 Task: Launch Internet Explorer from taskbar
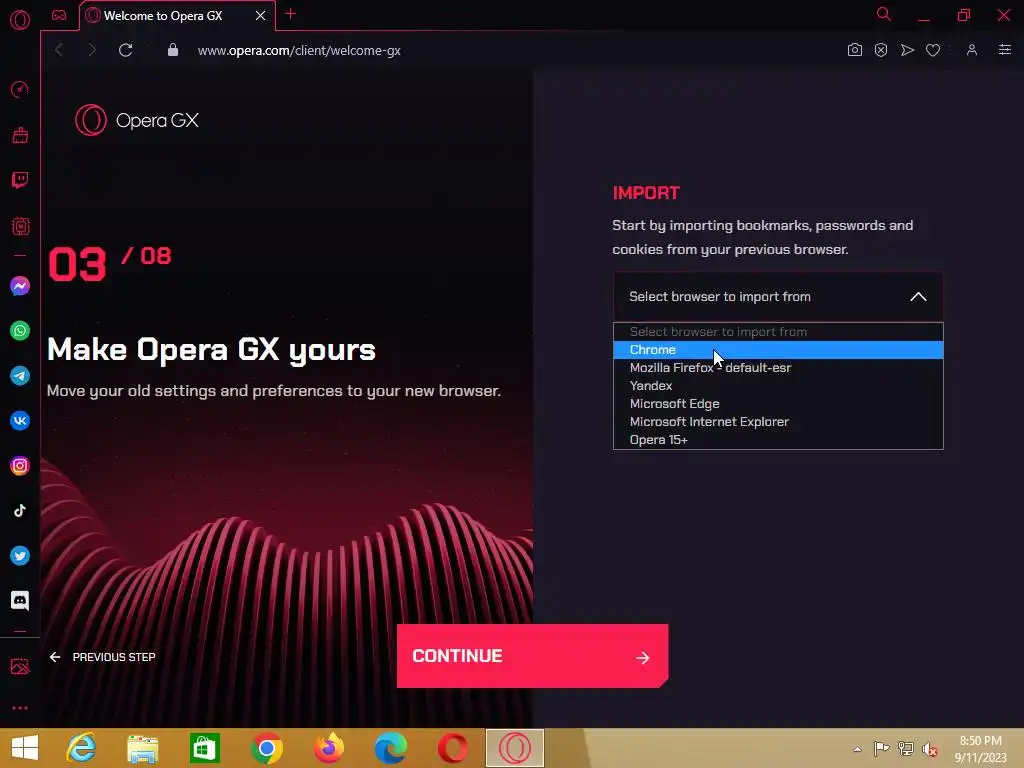tap(81, 748)
